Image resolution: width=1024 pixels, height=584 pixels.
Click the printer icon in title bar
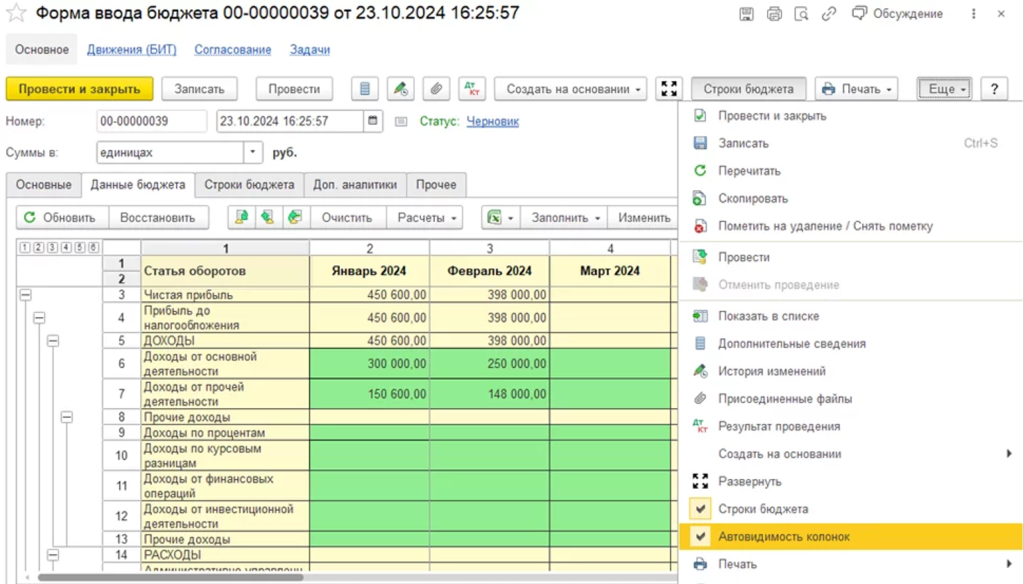coord(774,14)
